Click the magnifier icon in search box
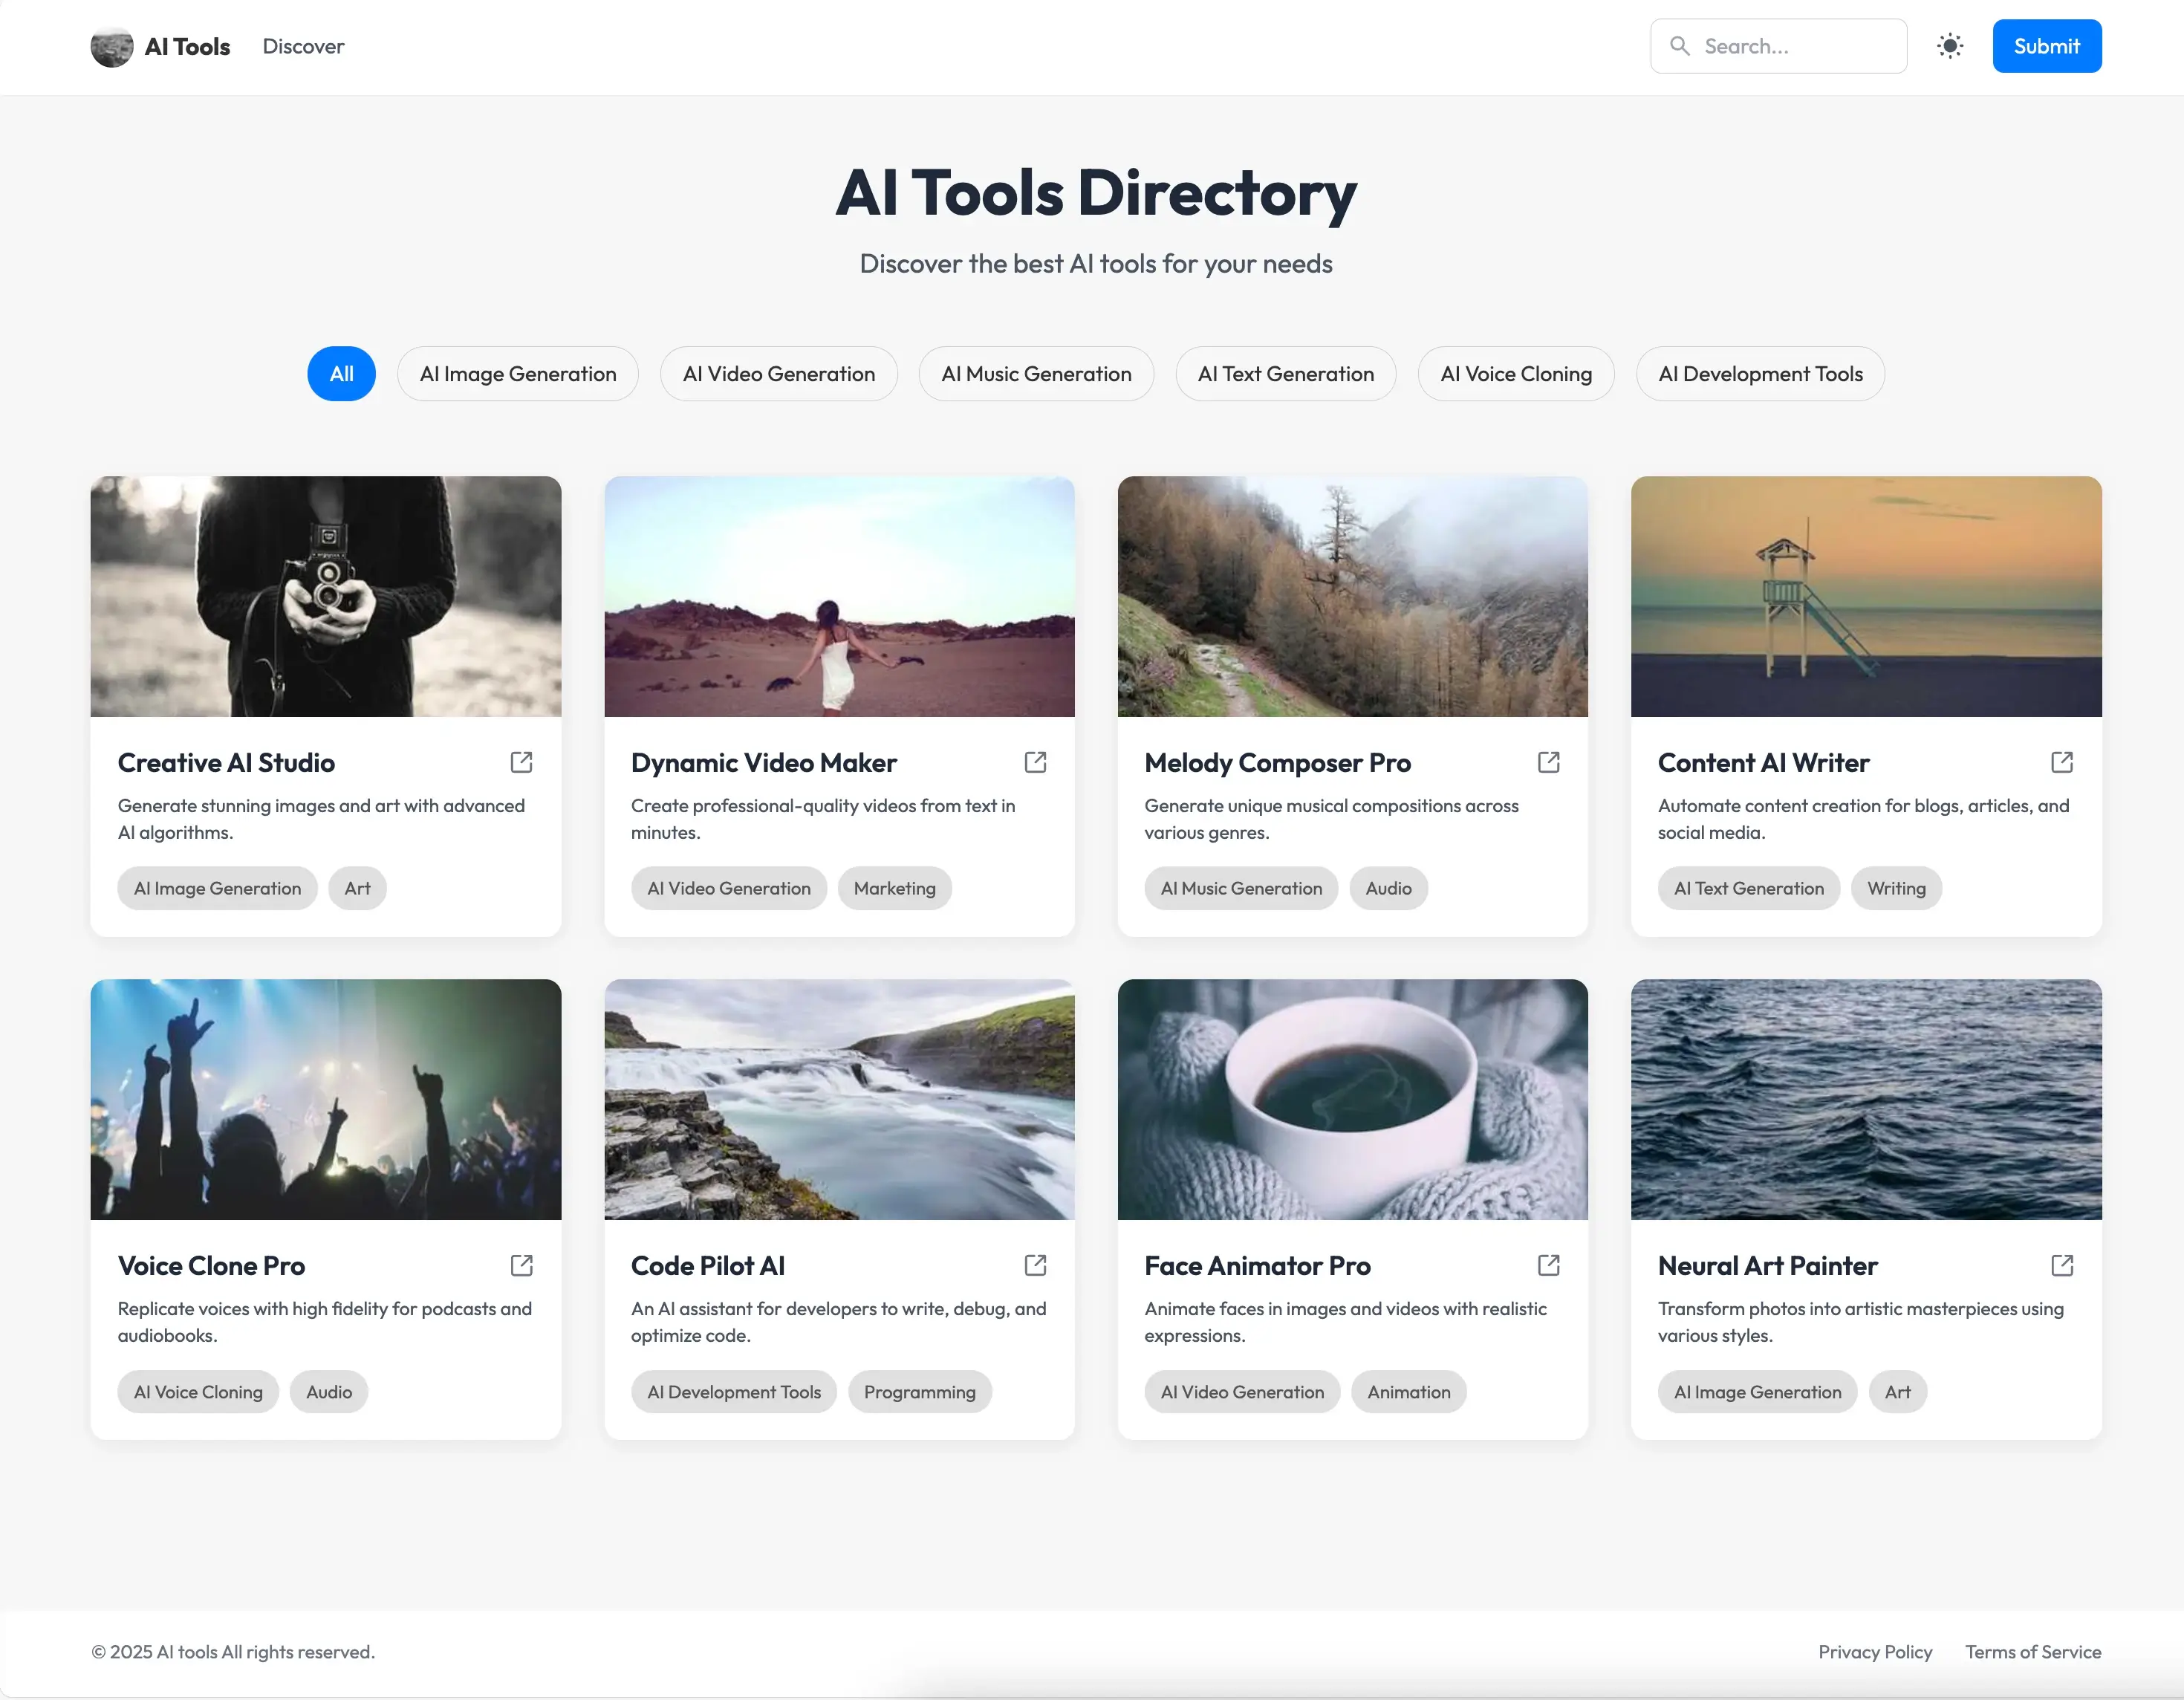The height and width of the screenshot is (1700, 2184). [x=1680, y=46]
